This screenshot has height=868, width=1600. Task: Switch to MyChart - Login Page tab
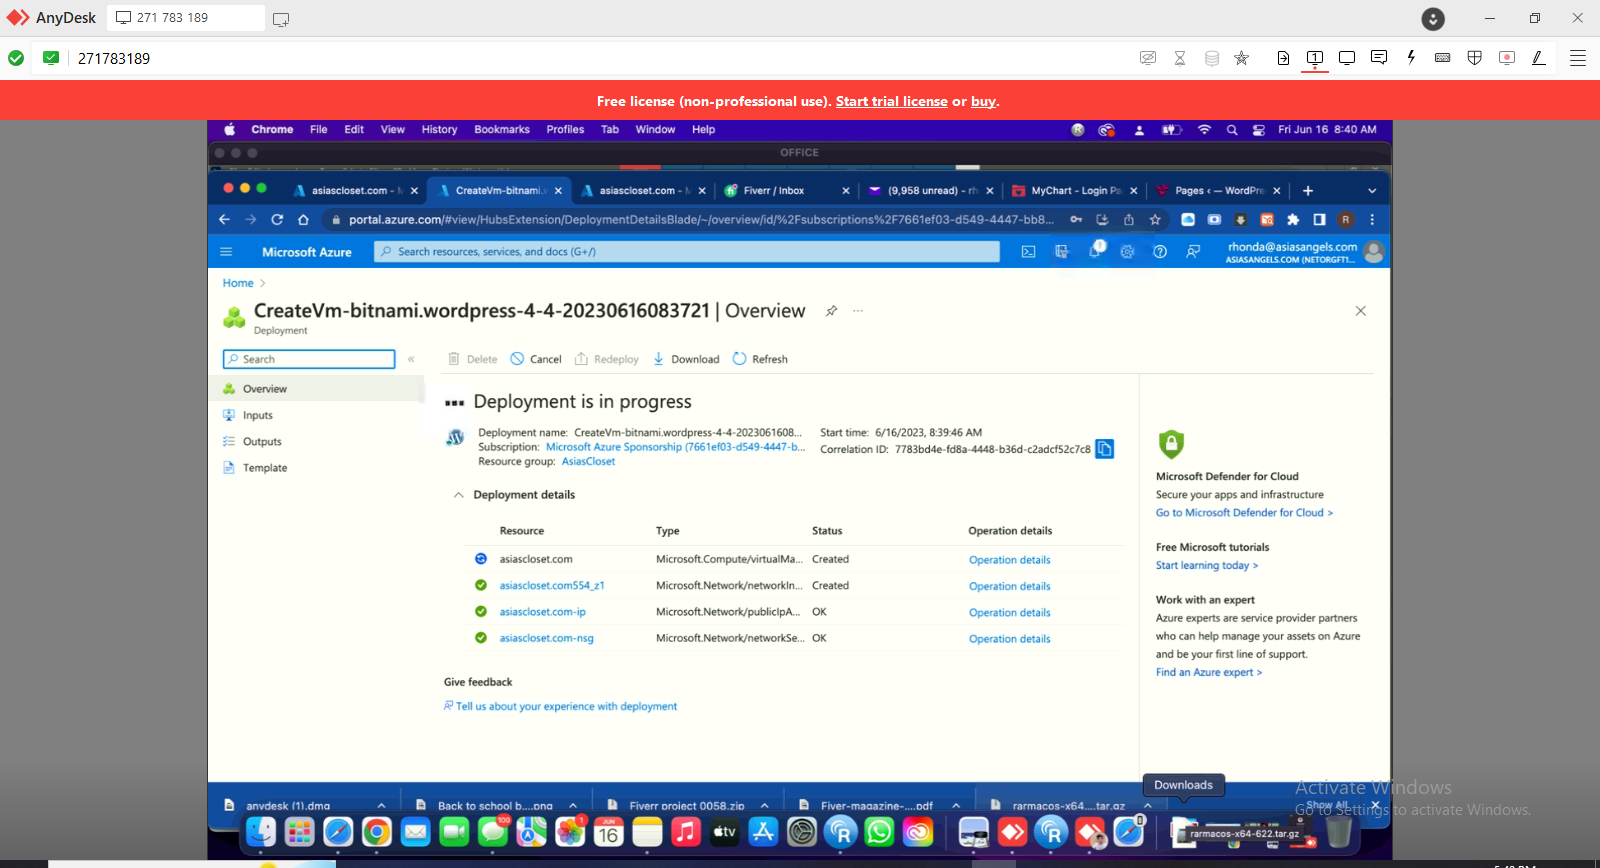(1075, 191)
